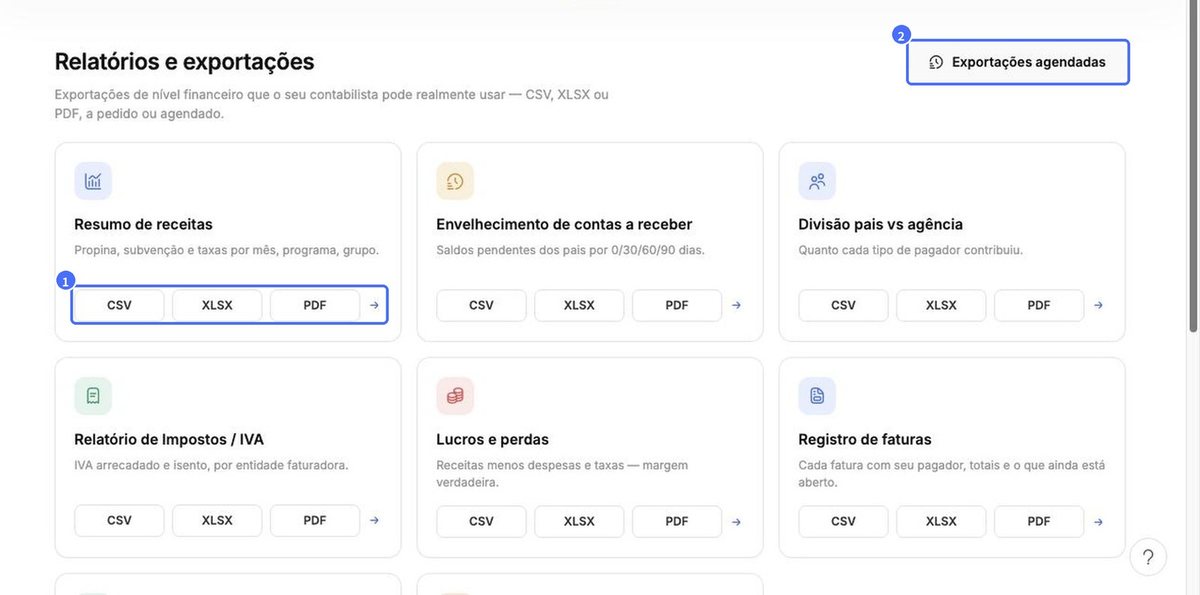1200x595 pixels.
Task: Click the Registro de faturas title
Action: tap(865, 439)
